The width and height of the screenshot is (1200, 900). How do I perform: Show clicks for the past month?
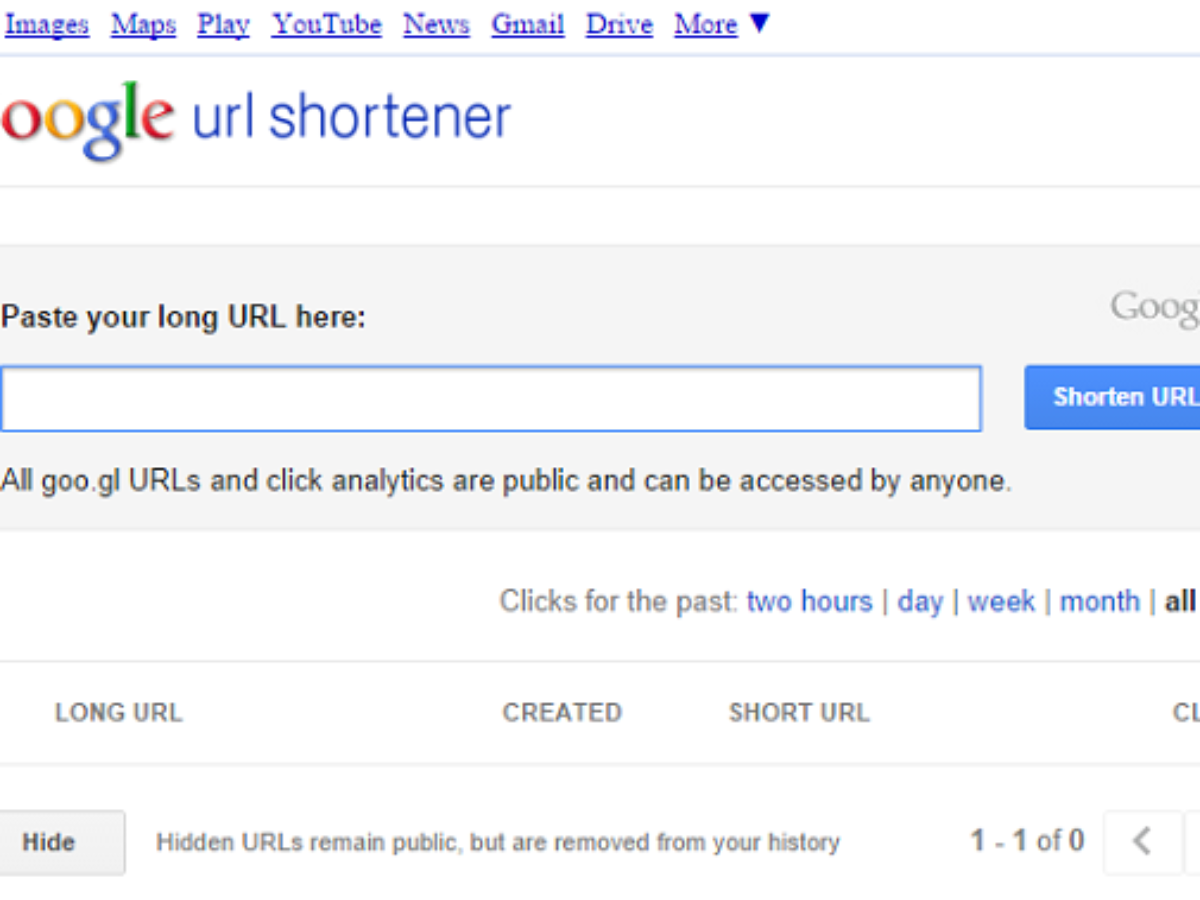pyautogui.click(x=1099, y=601)
